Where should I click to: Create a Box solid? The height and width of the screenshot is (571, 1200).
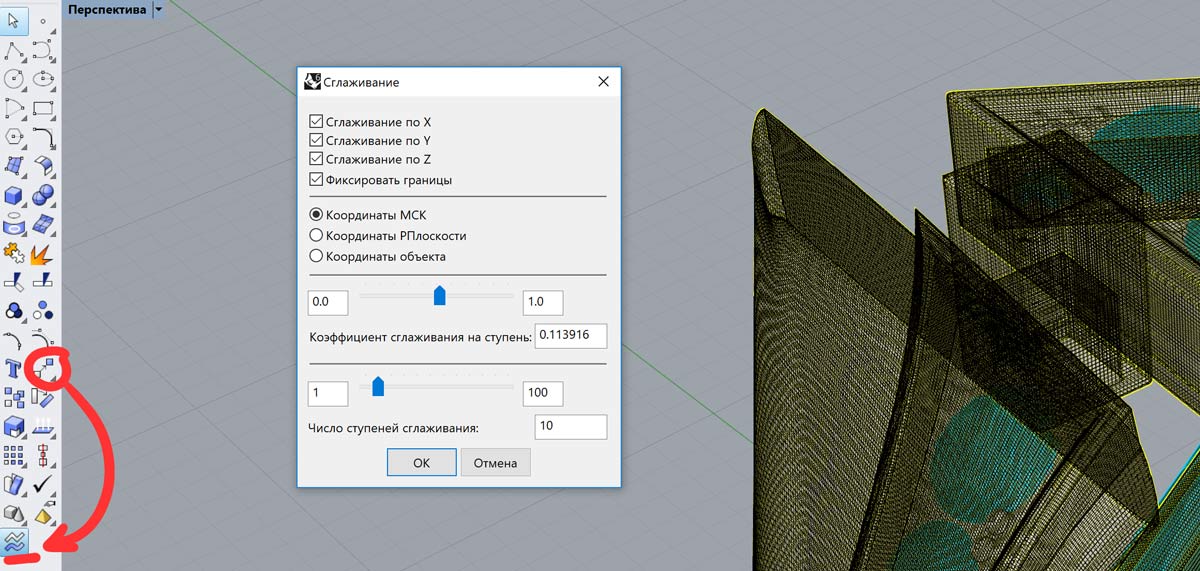14,194
